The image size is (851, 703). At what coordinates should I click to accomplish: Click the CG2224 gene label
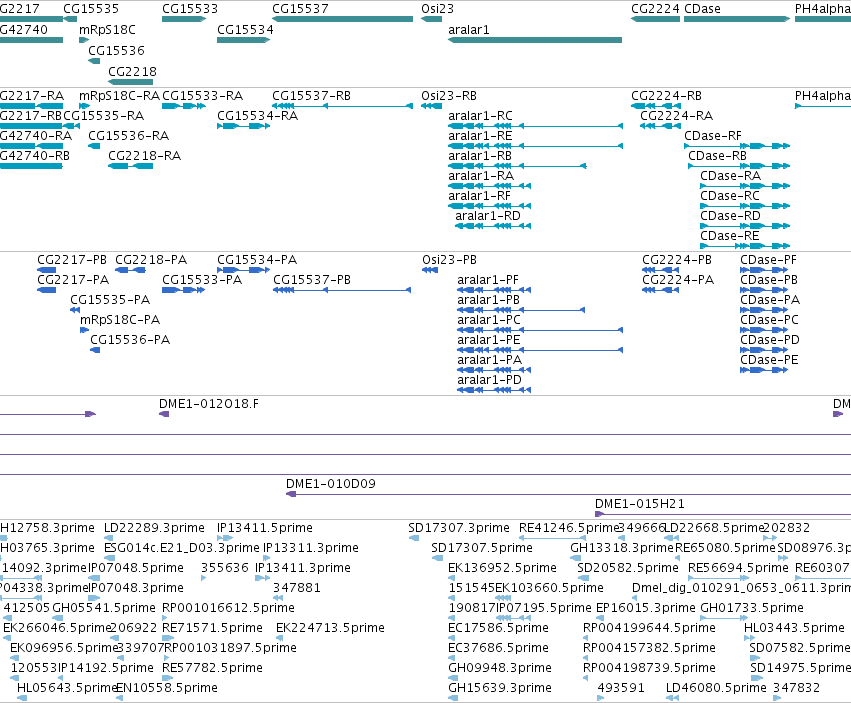(x=655, y=9)
